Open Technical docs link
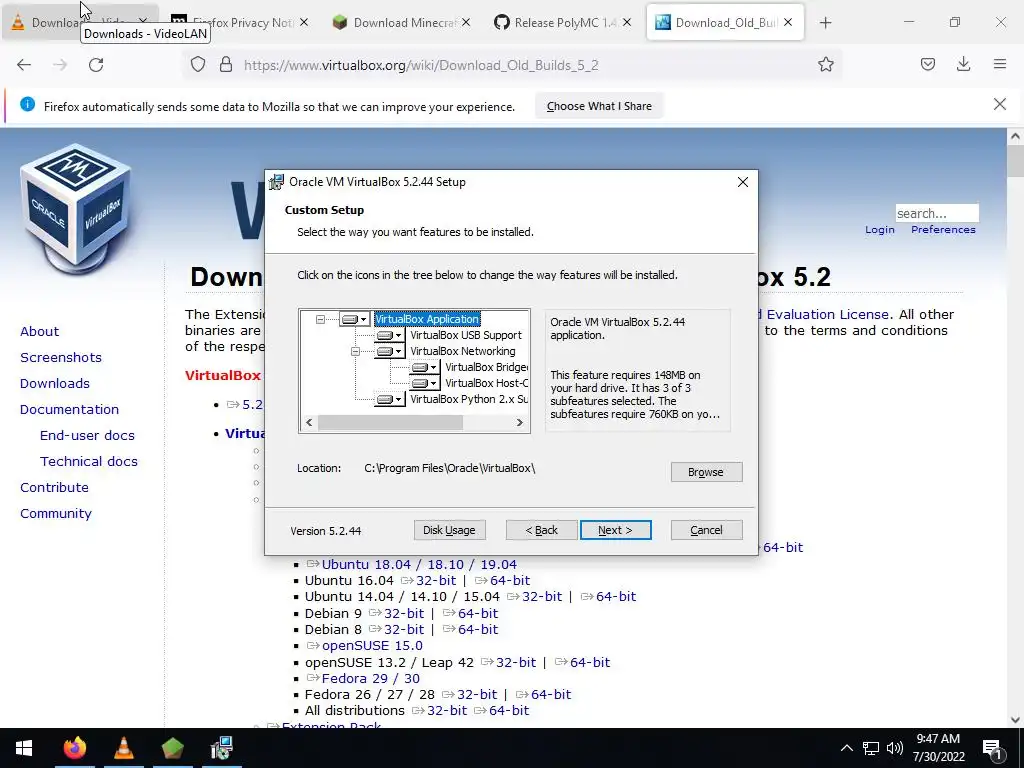Image resolution: width=1024 pixels, height=768 pixels. pyautogui.click(x=89, y=462)
